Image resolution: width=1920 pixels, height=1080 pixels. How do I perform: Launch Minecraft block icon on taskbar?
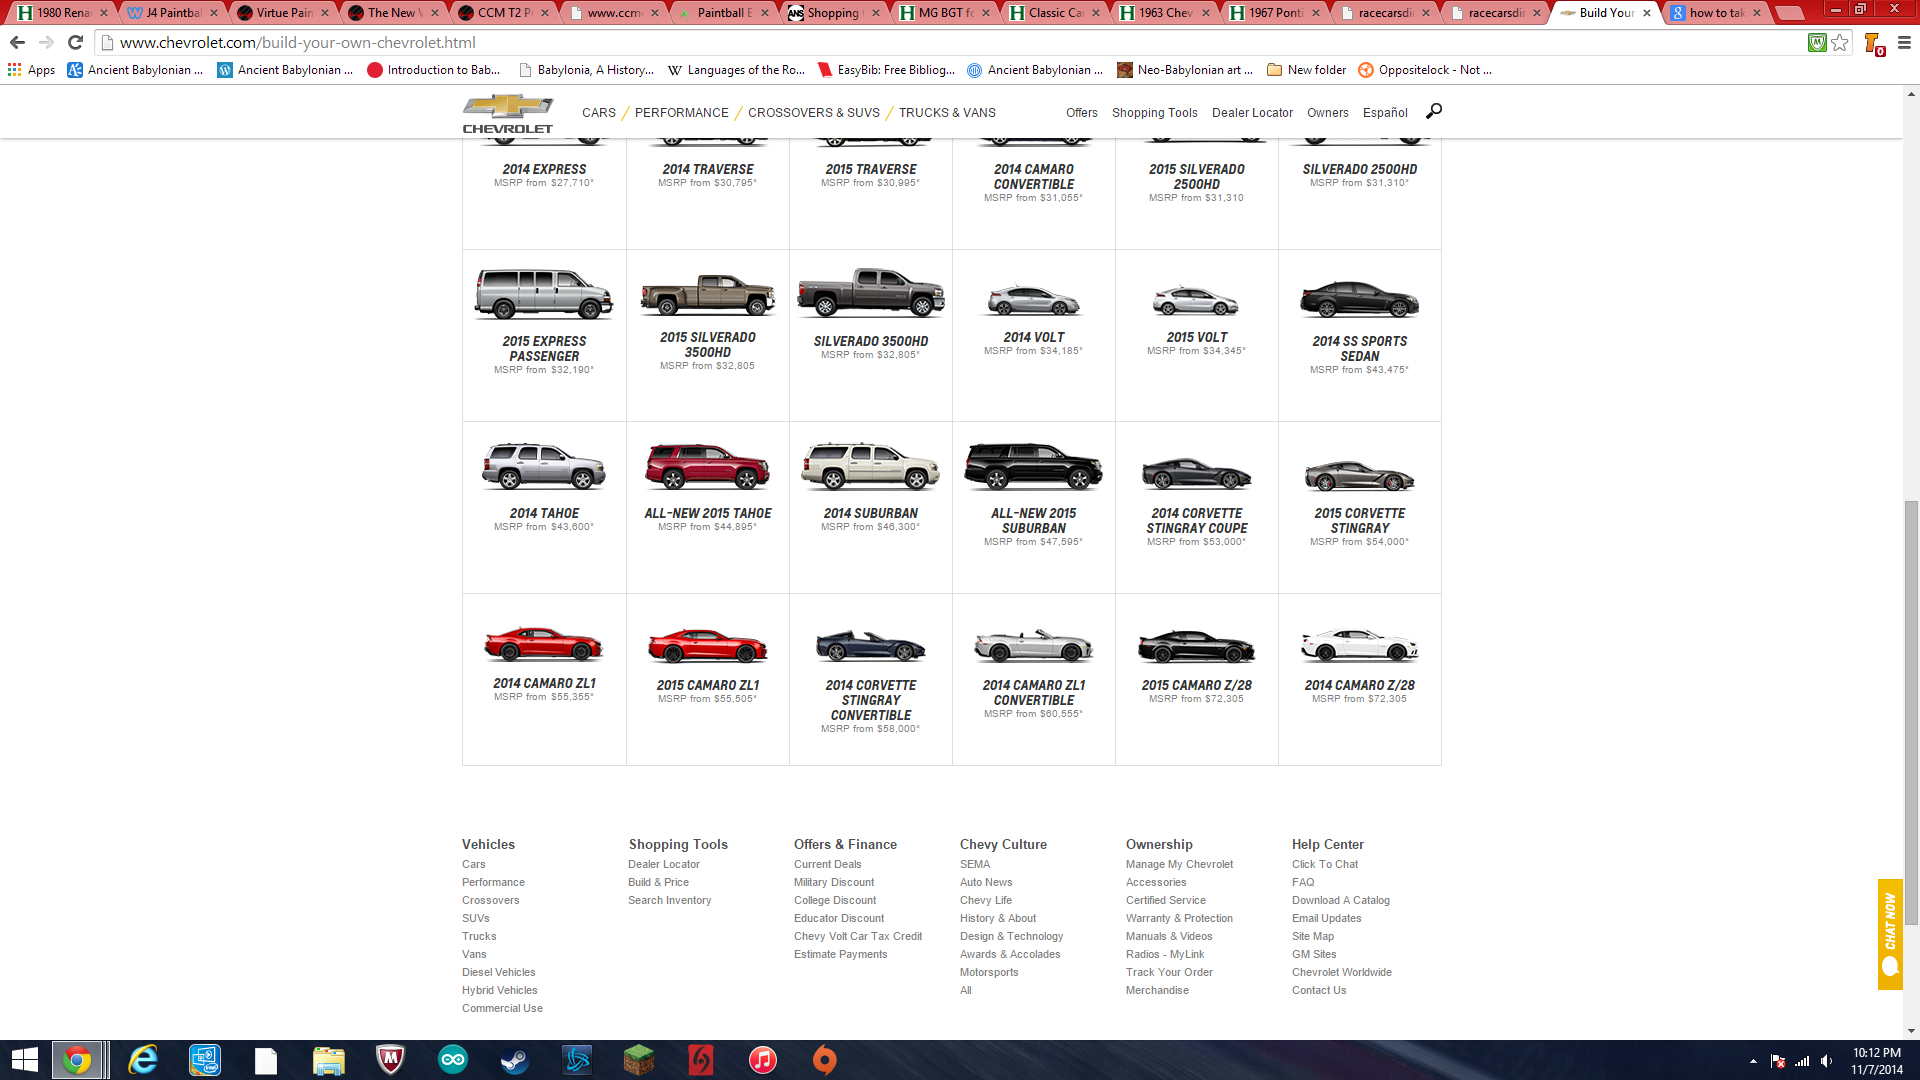click(638, 1060)
